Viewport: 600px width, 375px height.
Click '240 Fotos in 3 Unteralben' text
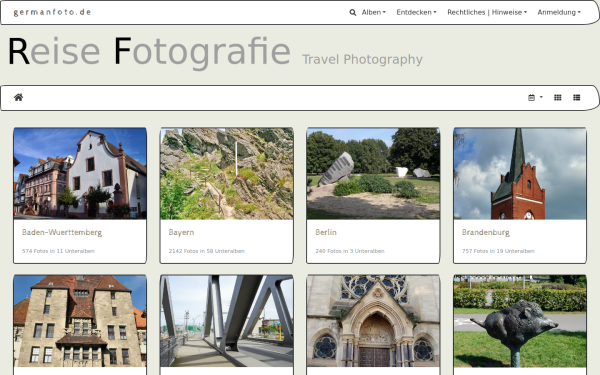350,251
